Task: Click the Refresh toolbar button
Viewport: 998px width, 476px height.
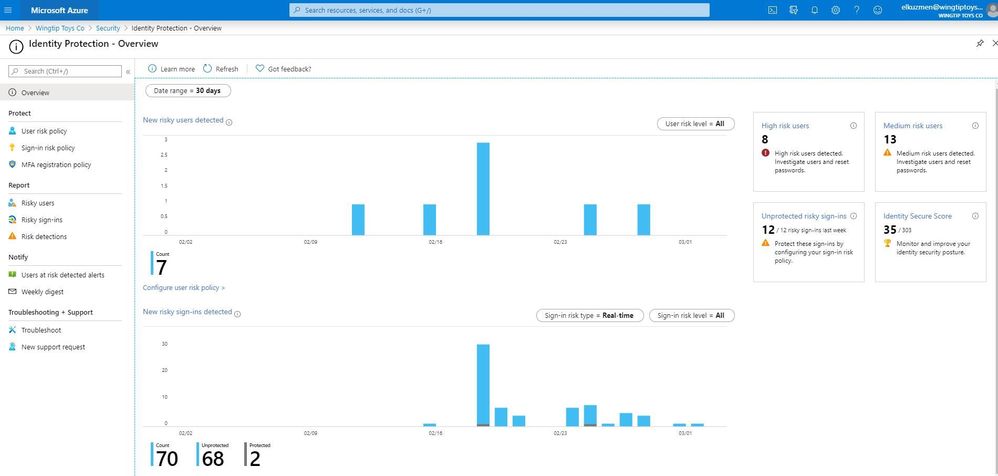Action: click(x=221, y=69)
